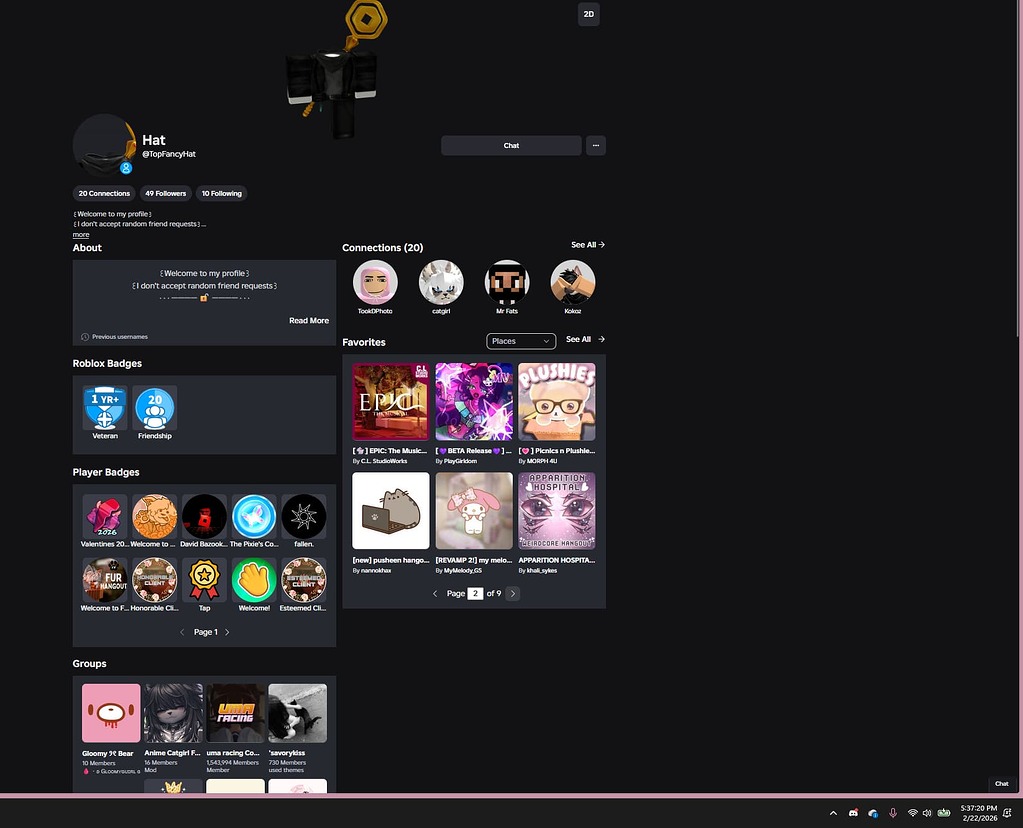
Task: Click the Favorites page number field
Action: 475,594
